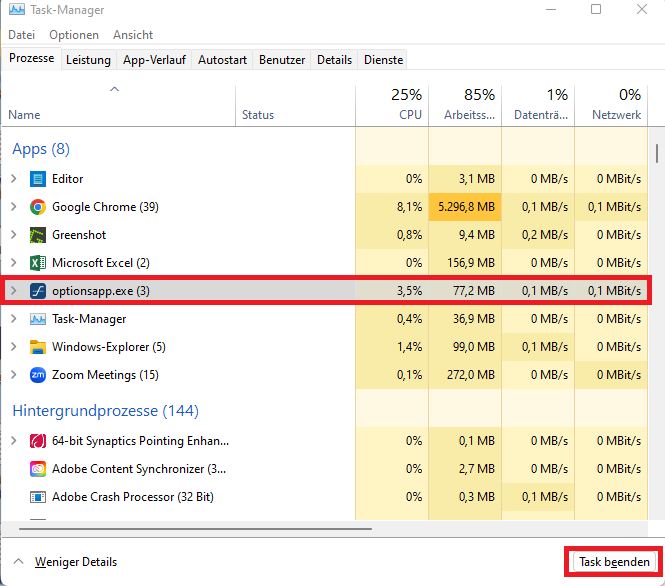Click the Hintergrundprozesse (144) heading
Viewport: 665px width, 586px height.
tap(106, 410)
